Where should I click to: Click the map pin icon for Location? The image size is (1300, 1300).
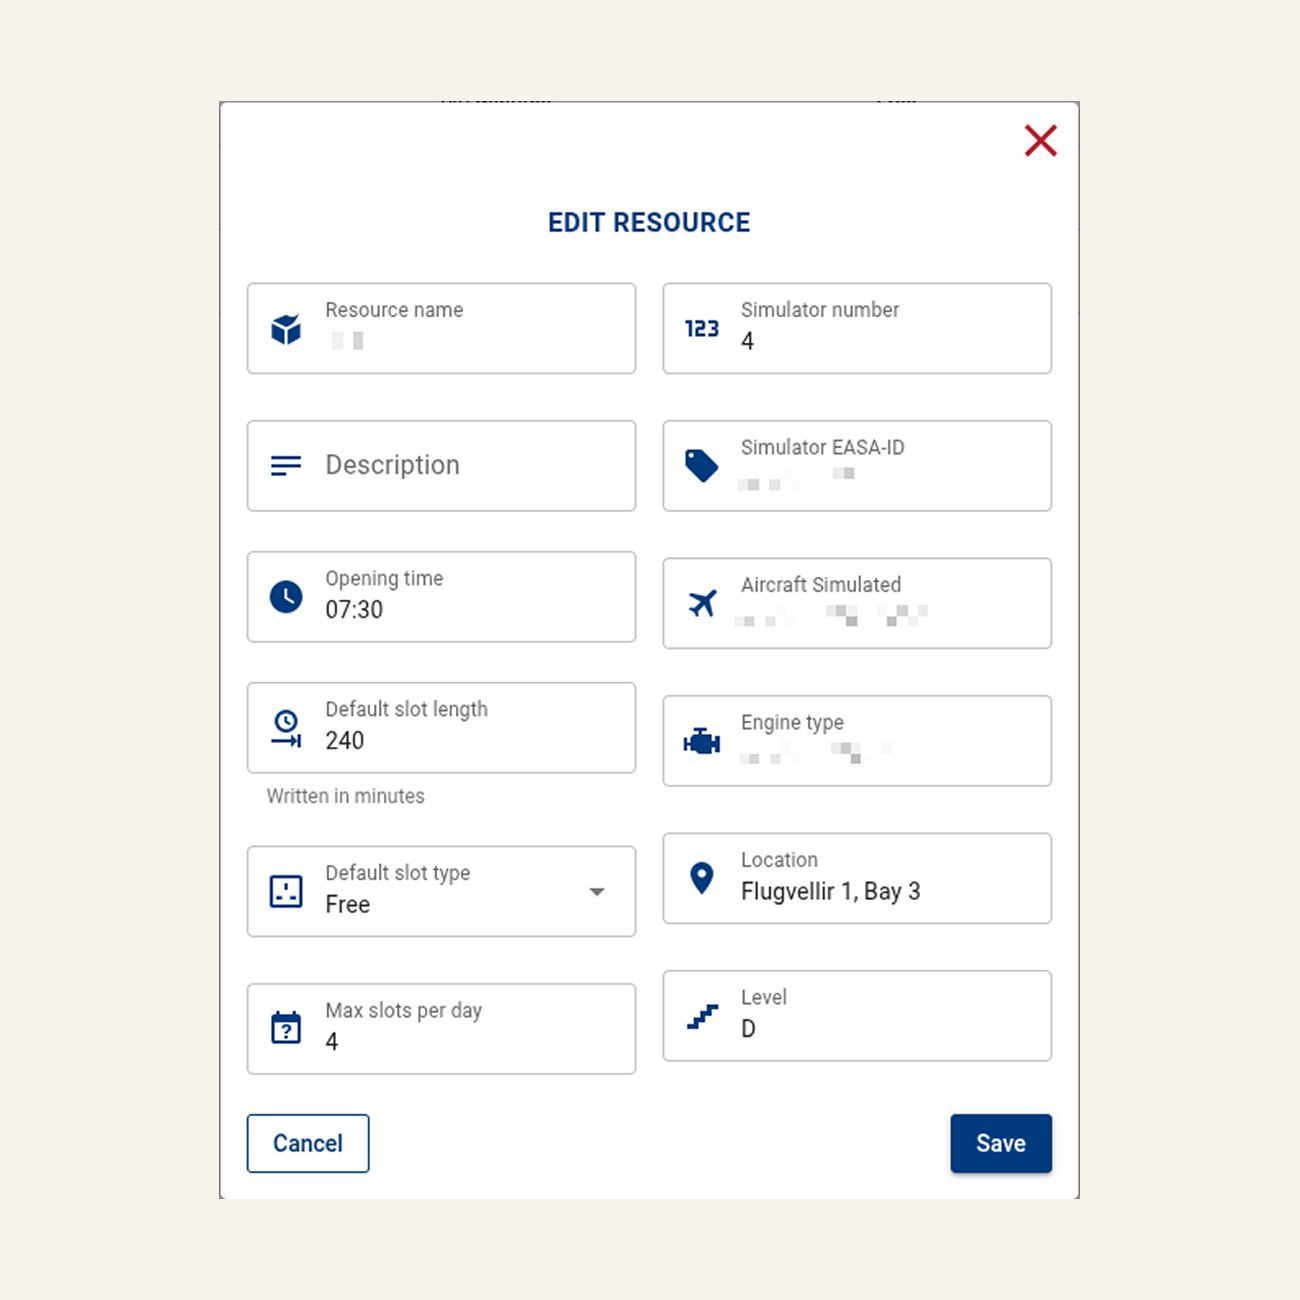point(702,878)
